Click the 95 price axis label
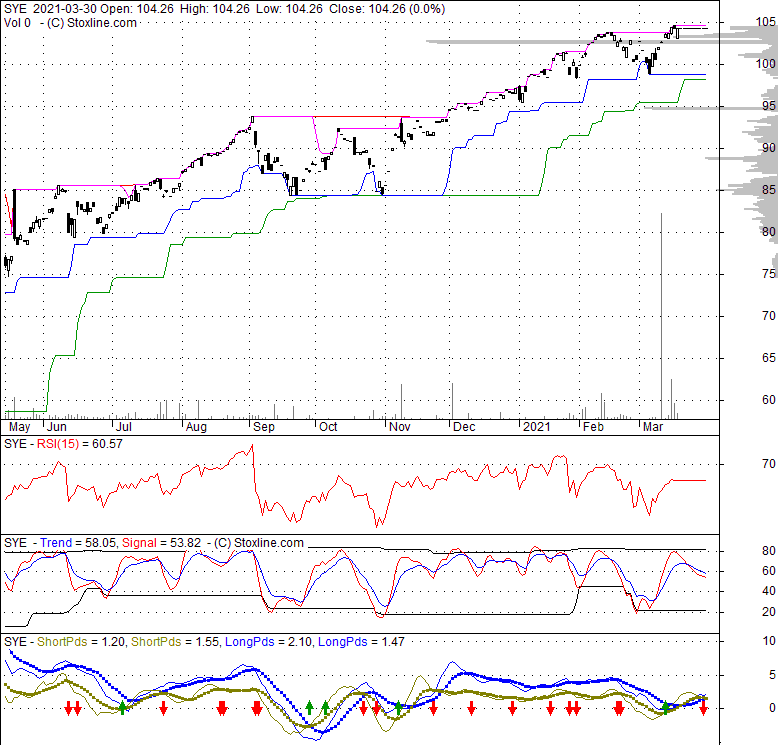The height and width of the screenshot is (745, 780). (769, 106)
